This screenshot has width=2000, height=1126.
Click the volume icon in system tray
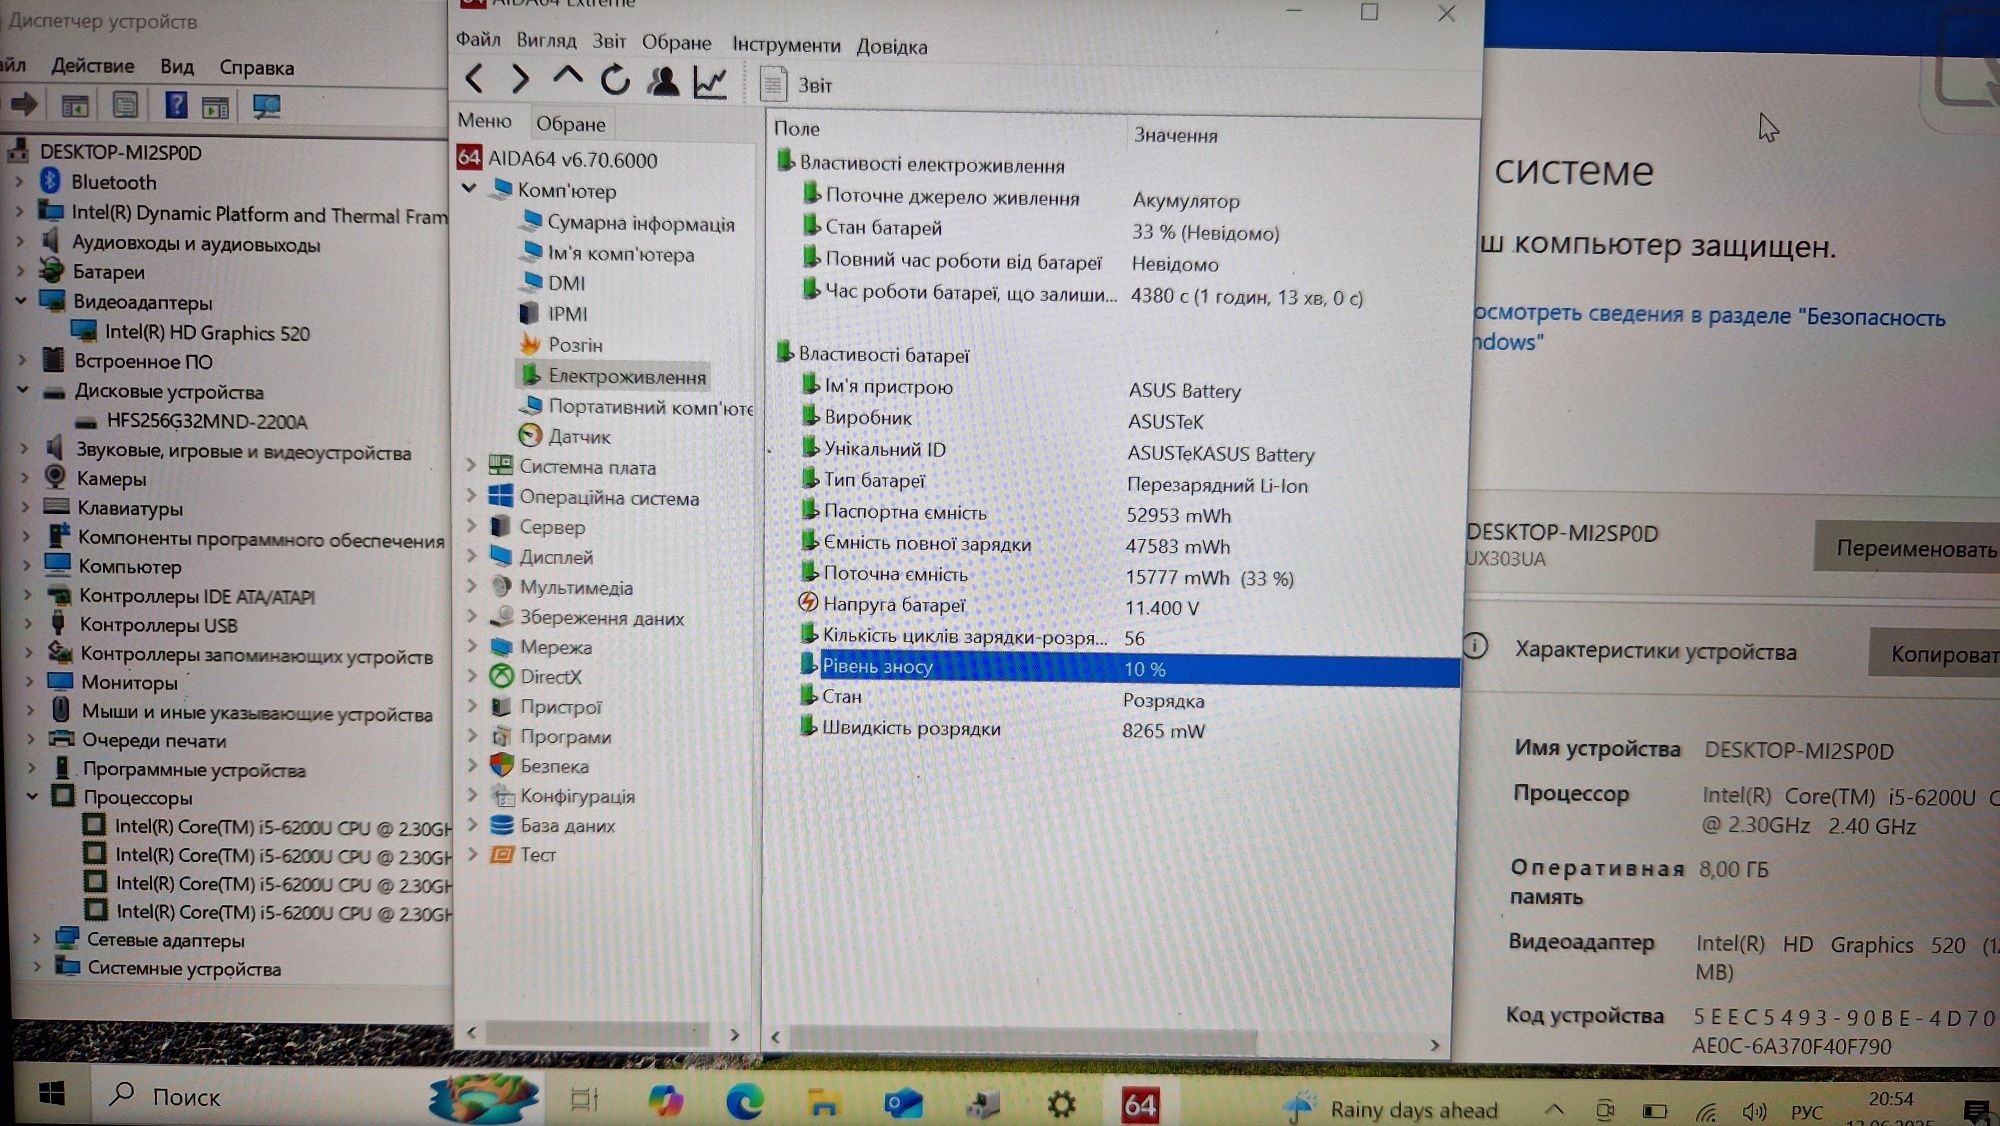pyautogui.click(x=1754, y=1111)
